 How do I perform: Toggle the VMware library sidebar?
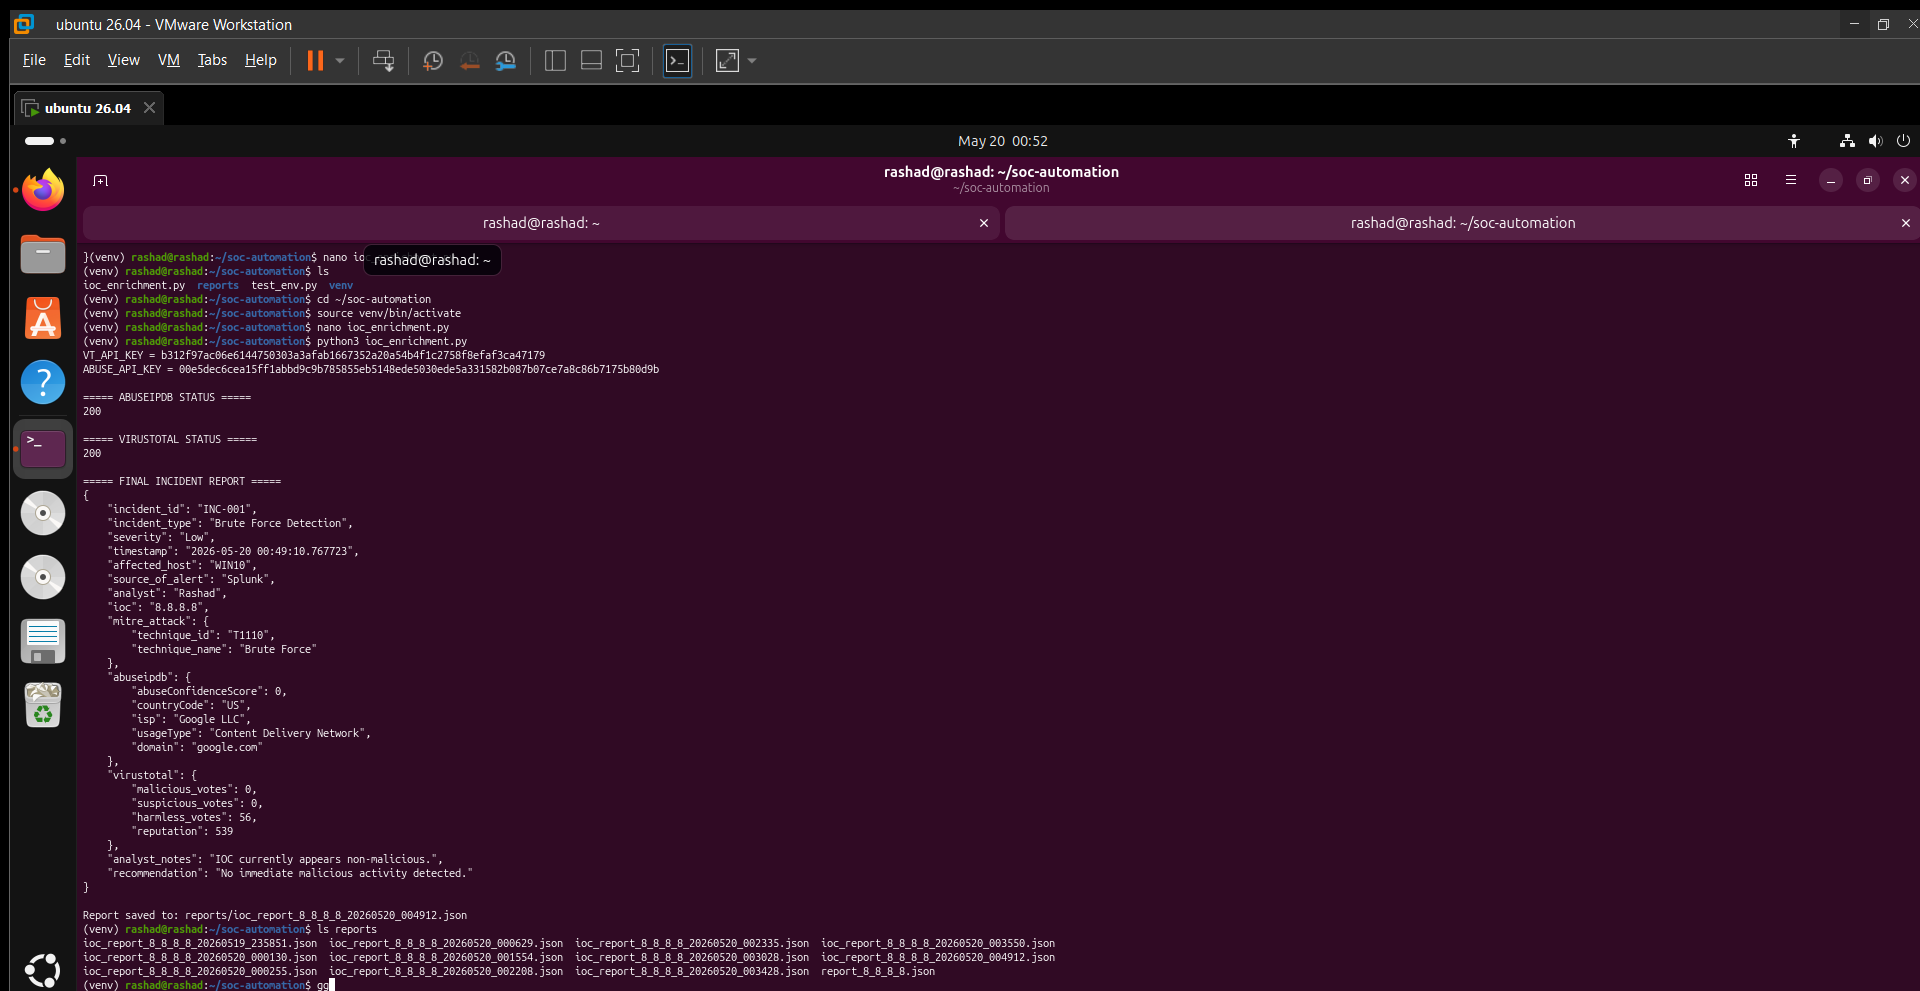[x=555, y=61]
